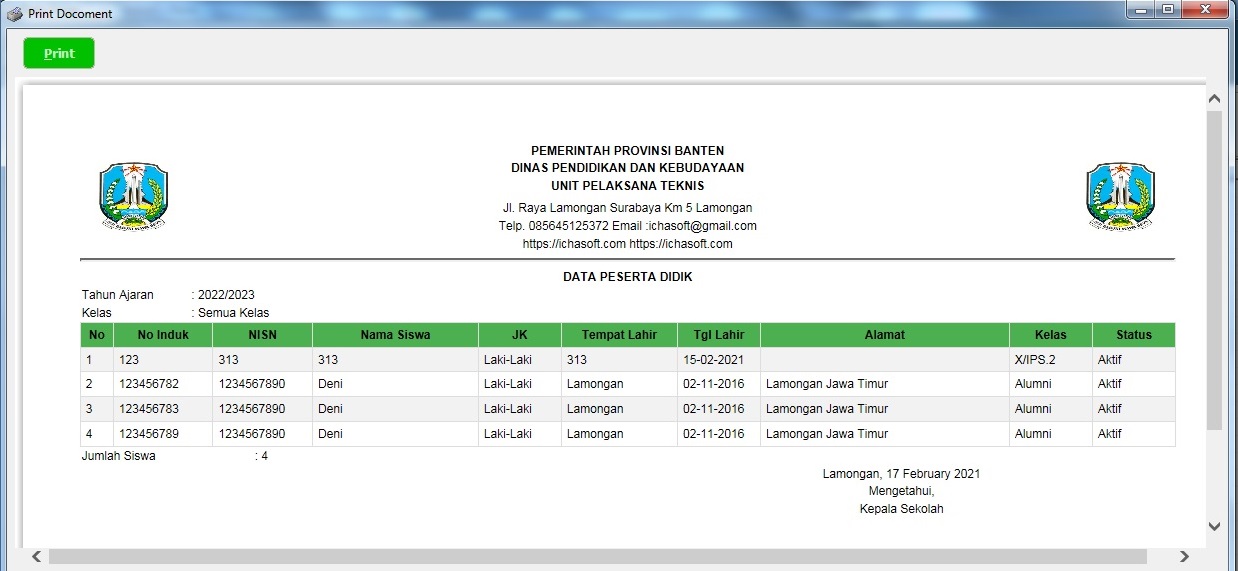
Task: Click 'Deni' name in row 4
Action: (x=330, y=434)
